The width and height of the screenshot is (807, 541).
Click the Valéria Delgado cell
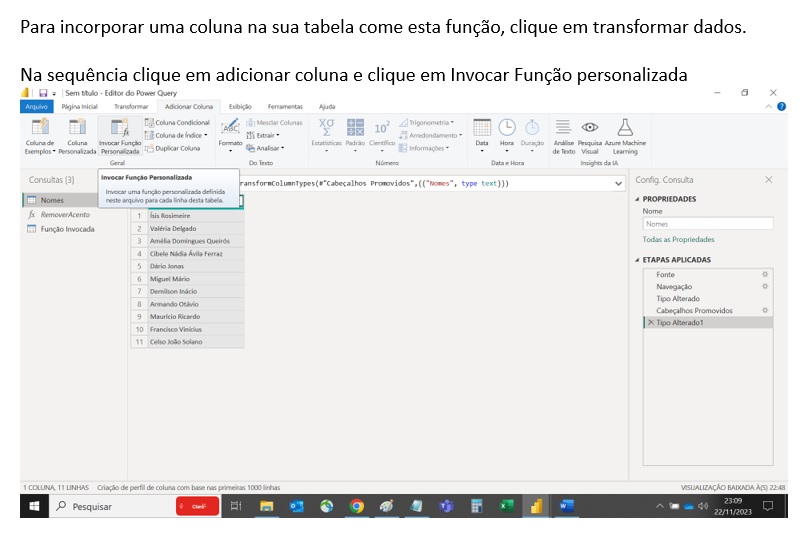[196, 229]
